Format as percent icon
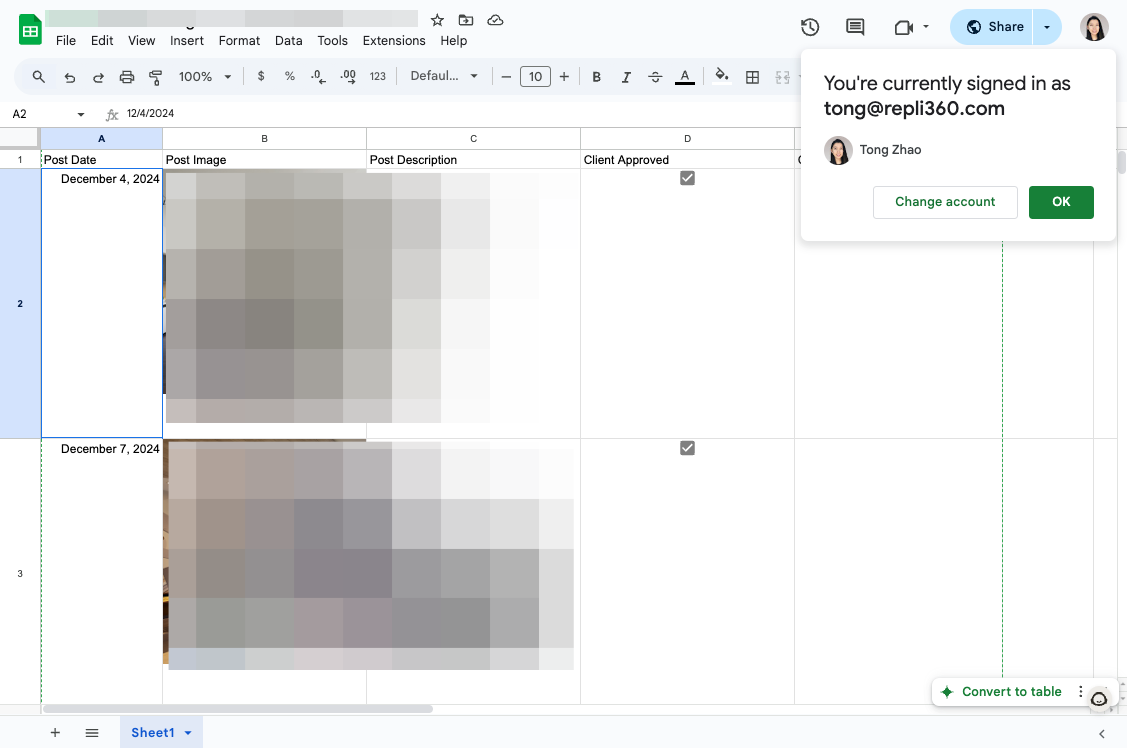Viewport: 1127px width, 748px height. coord(290,76)
